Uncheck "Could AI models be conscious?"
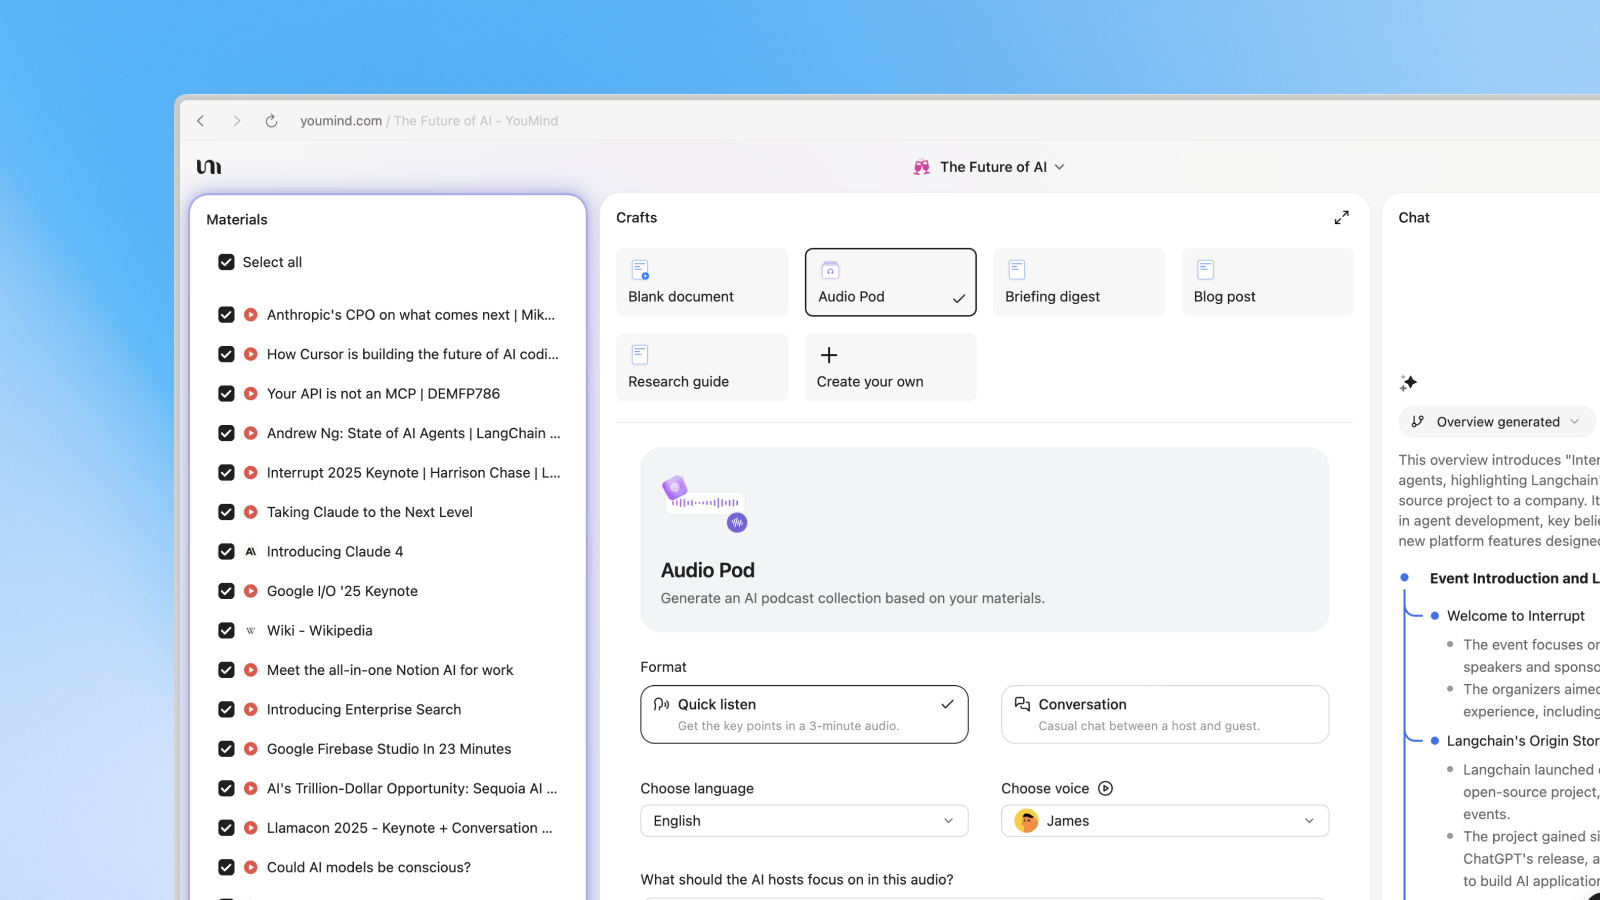This screenshot has width=1600, height=900. 226,867
